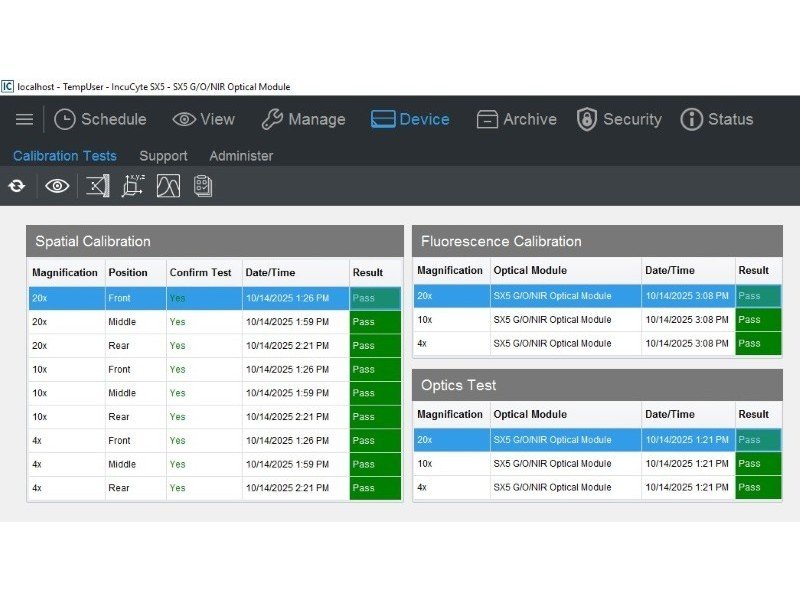The width and height of the screenshot is (800, 600).
Task: Click the Optics Test panel title
Action: tap(458, 385)
